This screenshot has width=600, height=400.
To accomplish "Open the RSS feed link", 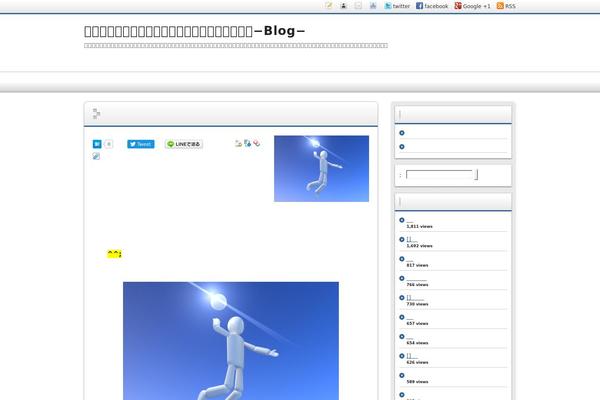I will [506, 6].
